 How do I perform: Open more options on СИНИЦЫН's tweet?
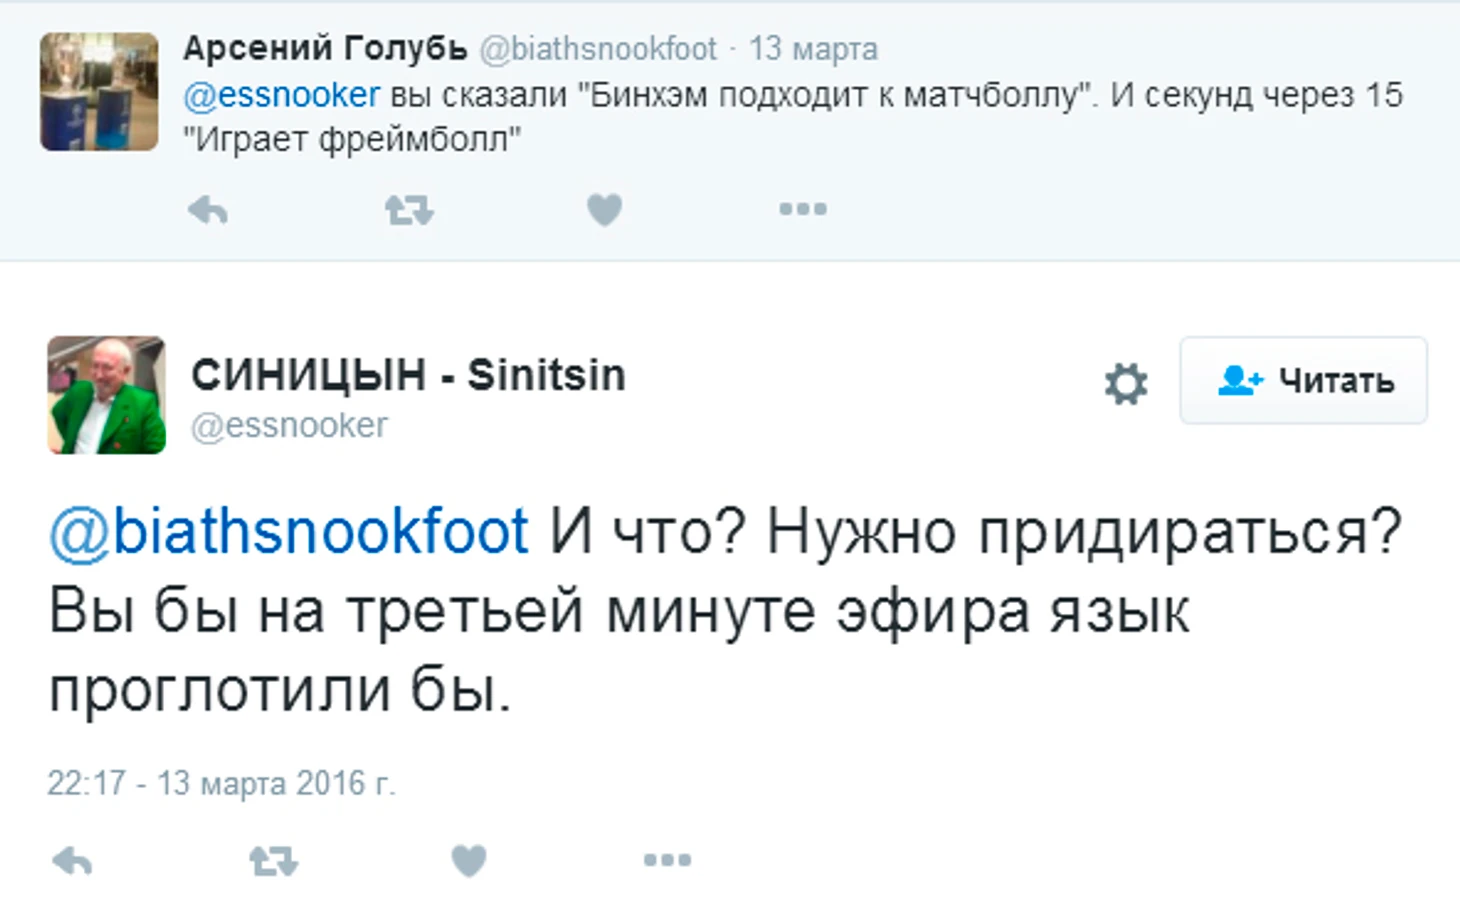click(x=667, y=860)
